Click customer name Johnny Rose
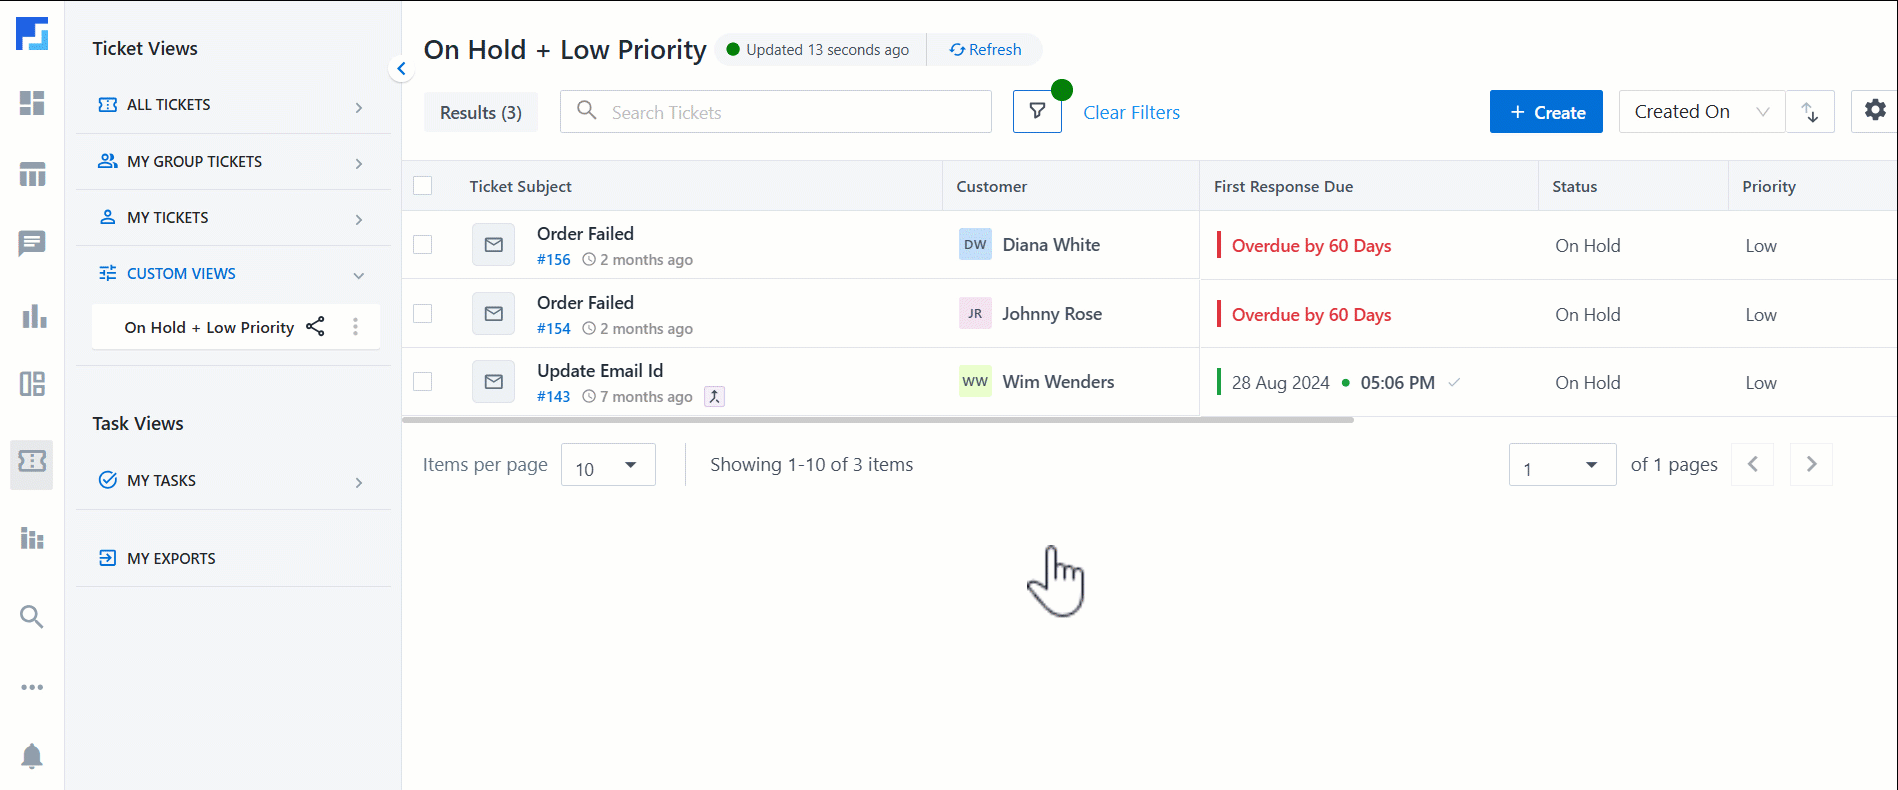 point(1052,314)
